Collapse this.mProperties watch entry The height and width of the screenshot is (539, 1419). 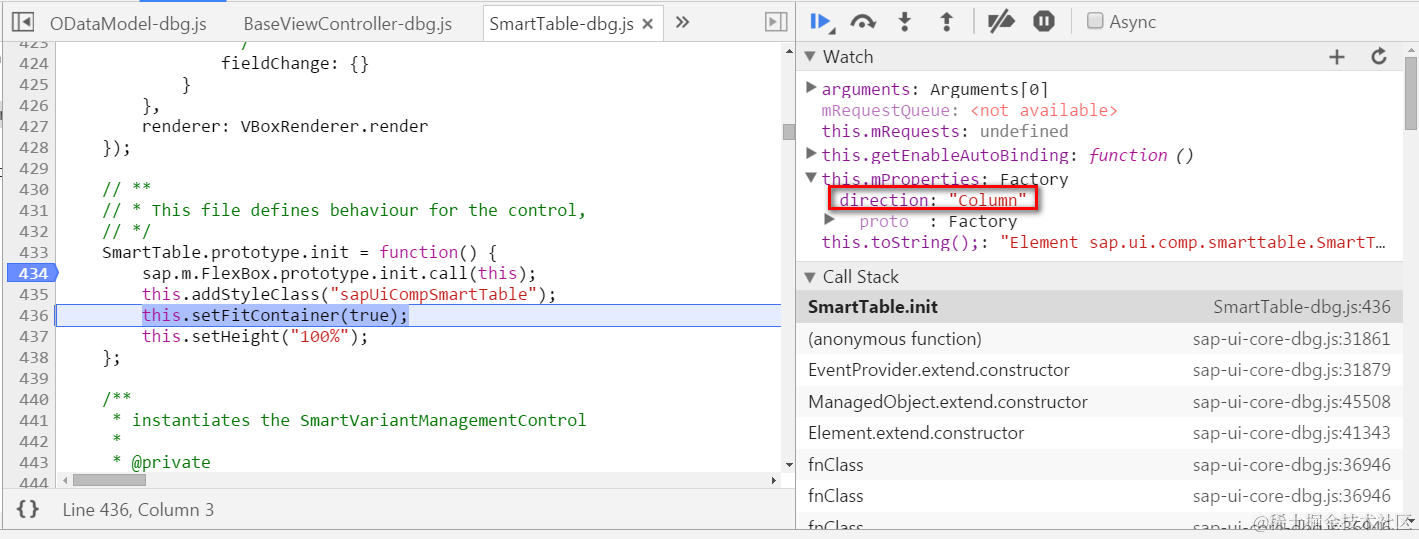pyautogui.click(x=811, y=178)
